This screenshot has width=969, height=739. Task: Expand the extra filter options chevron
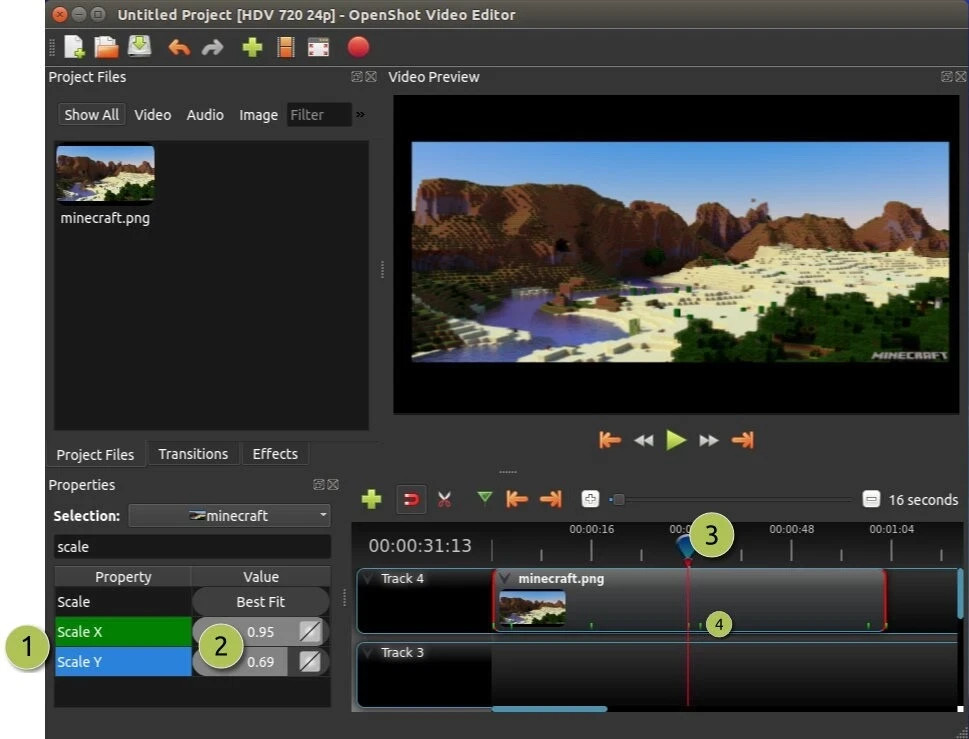(x=360, y=114)
